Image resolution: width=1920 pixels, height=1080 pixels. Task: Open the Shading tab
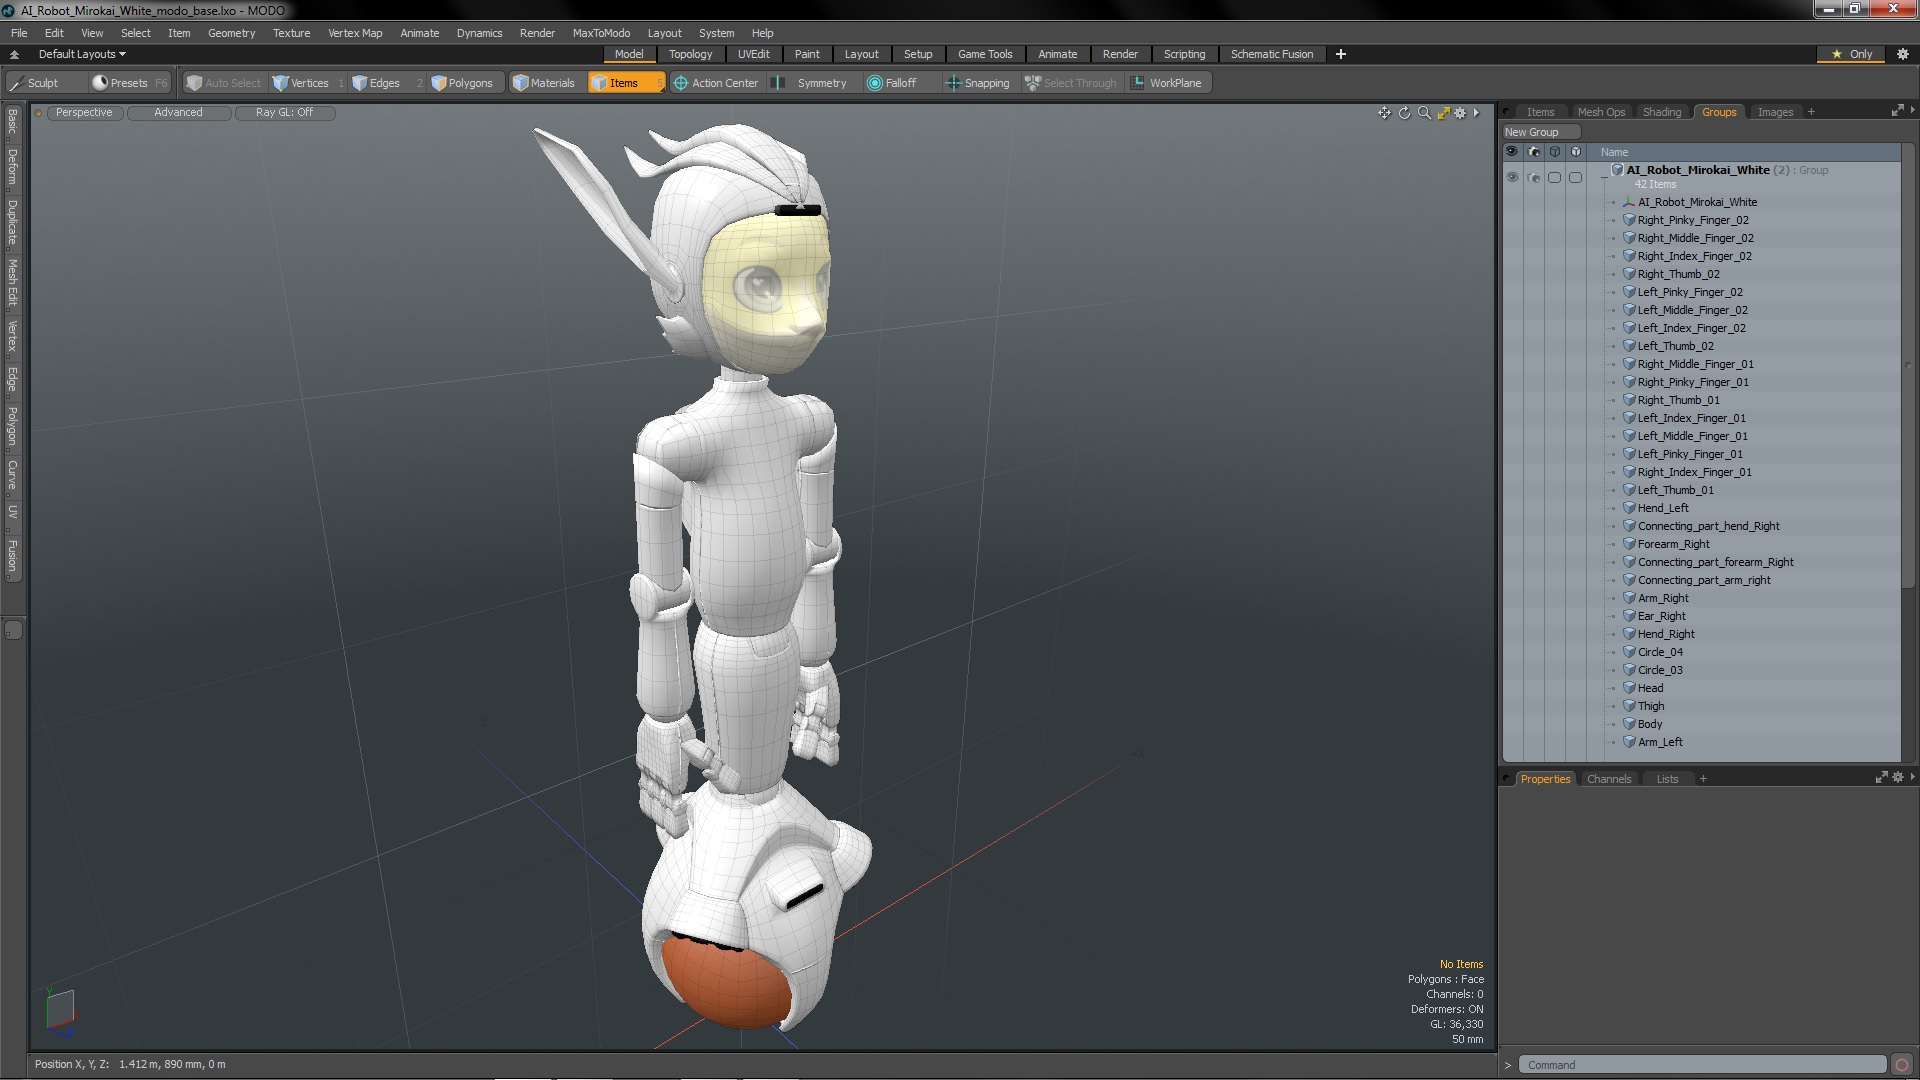pos(1662,112)
